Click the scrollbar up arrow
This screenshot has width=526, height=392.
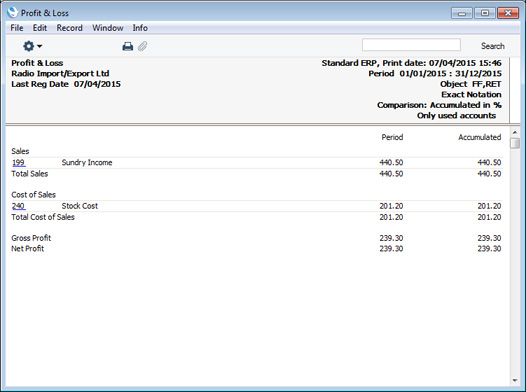coord(515,132)
